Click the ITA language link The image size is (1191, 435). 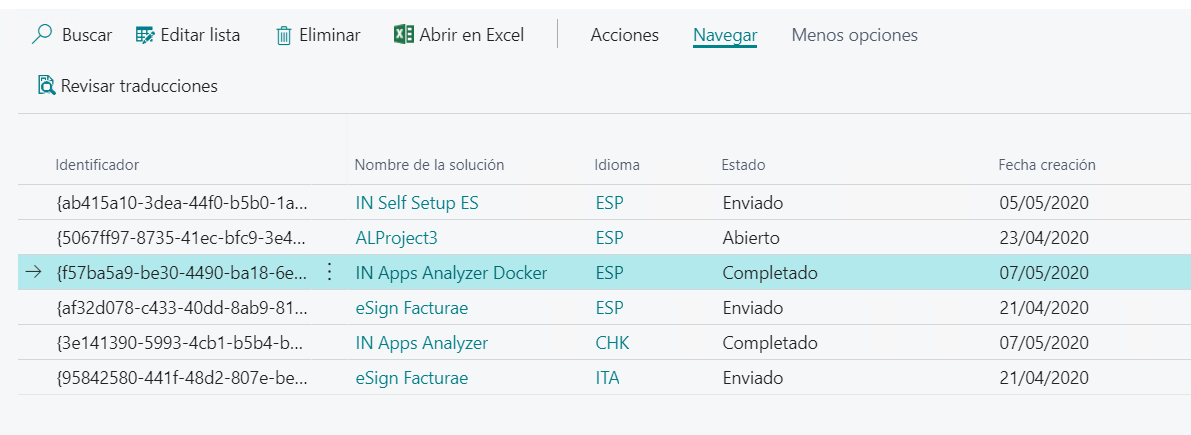pyautogui.click(x=608, y=377)
